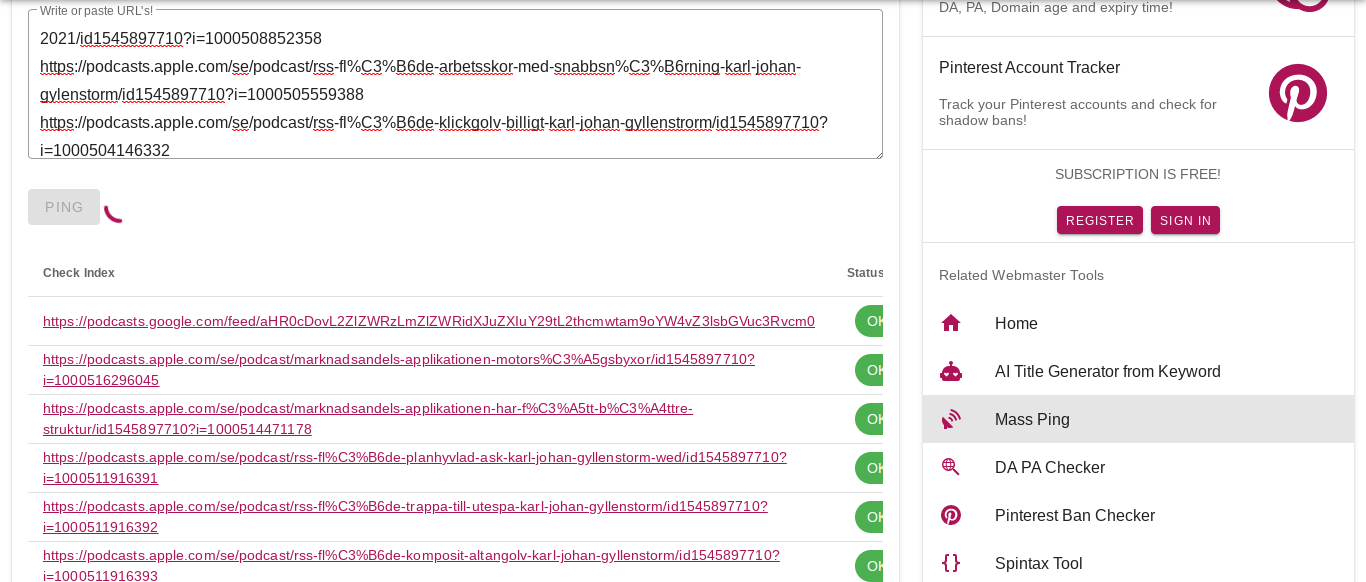1366x582 pixels.
Task: Click OK badge for the planhyvlad-ask row
Action: coord(869,468)
